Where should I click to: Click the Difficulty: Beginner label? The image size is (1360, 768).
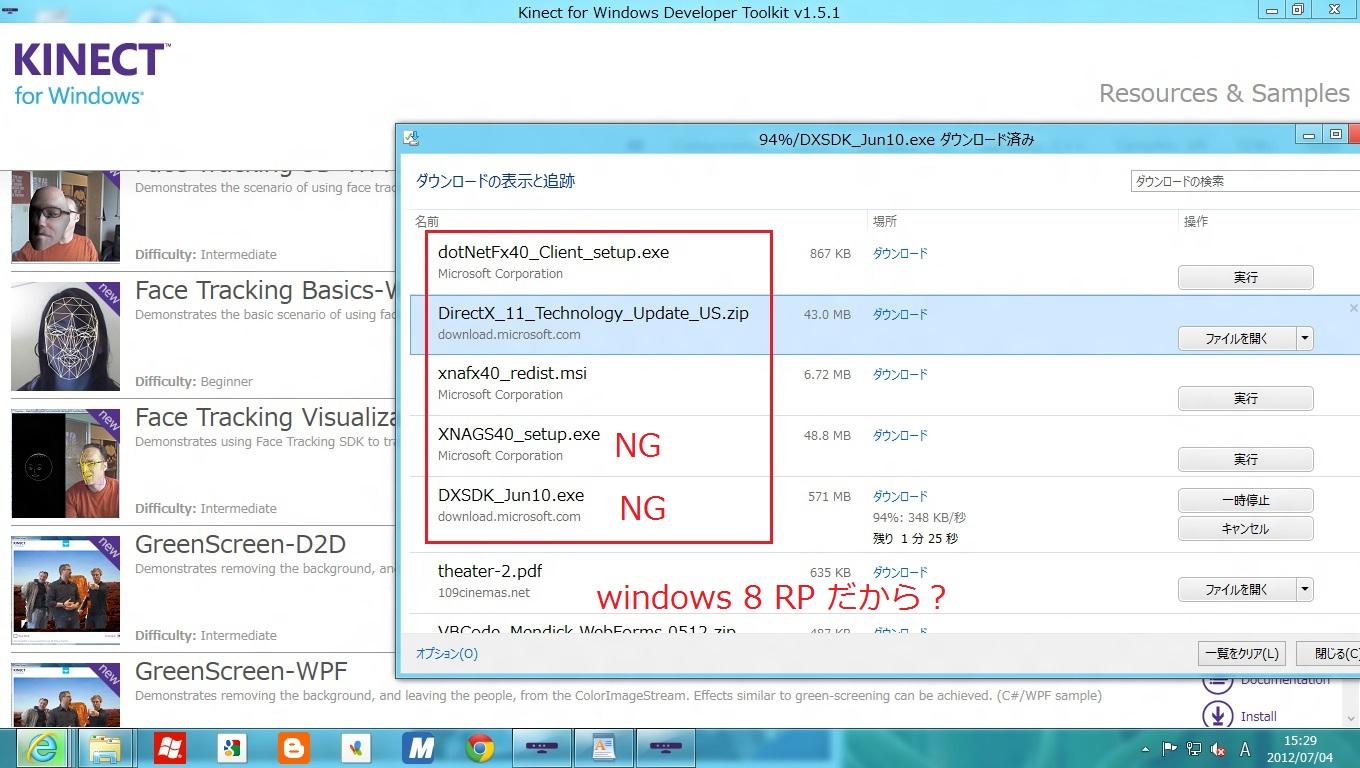point(194,381)
